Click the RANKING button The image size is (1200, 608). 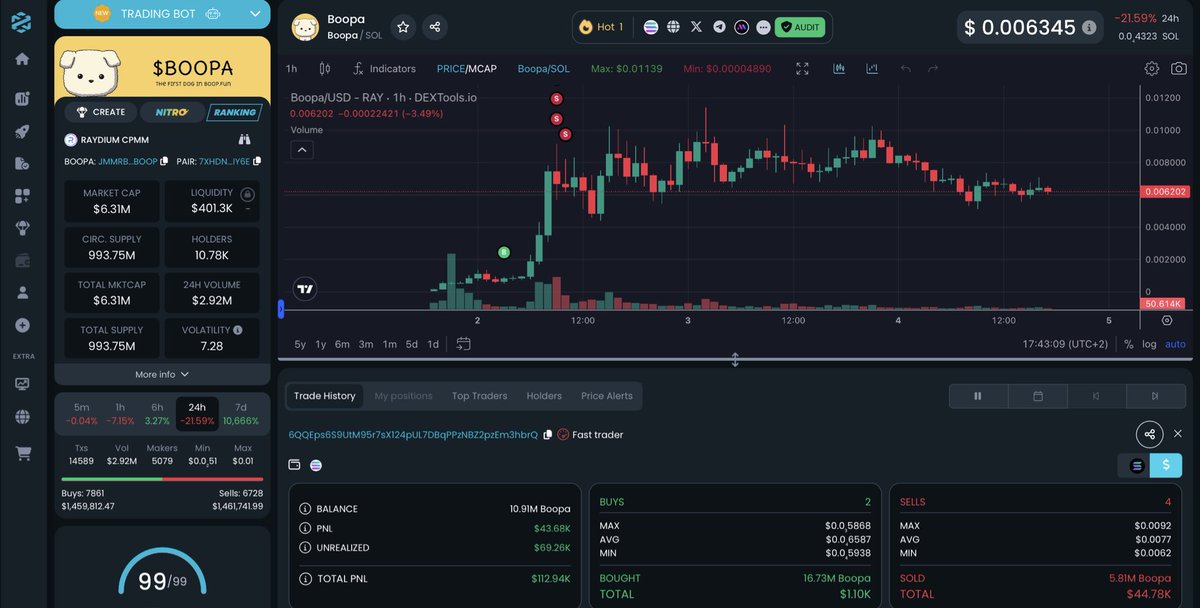tap(234, 112)
